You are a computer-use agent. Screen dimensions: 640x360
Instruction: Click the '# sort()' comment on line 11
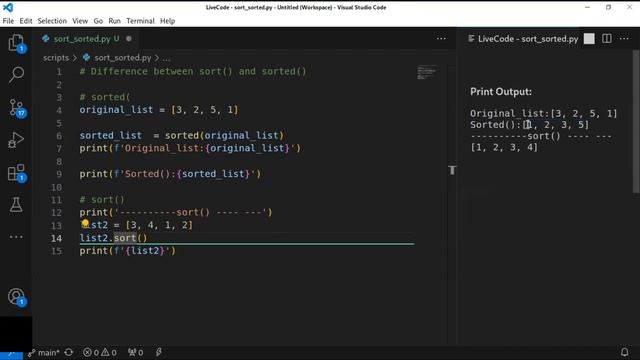coord(102,200)
